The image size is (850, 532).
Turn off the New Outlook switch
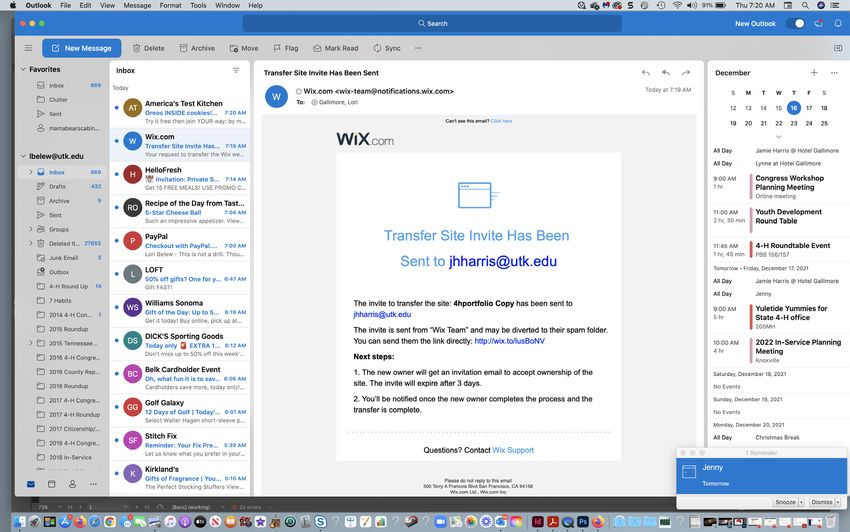pos(796,23)
